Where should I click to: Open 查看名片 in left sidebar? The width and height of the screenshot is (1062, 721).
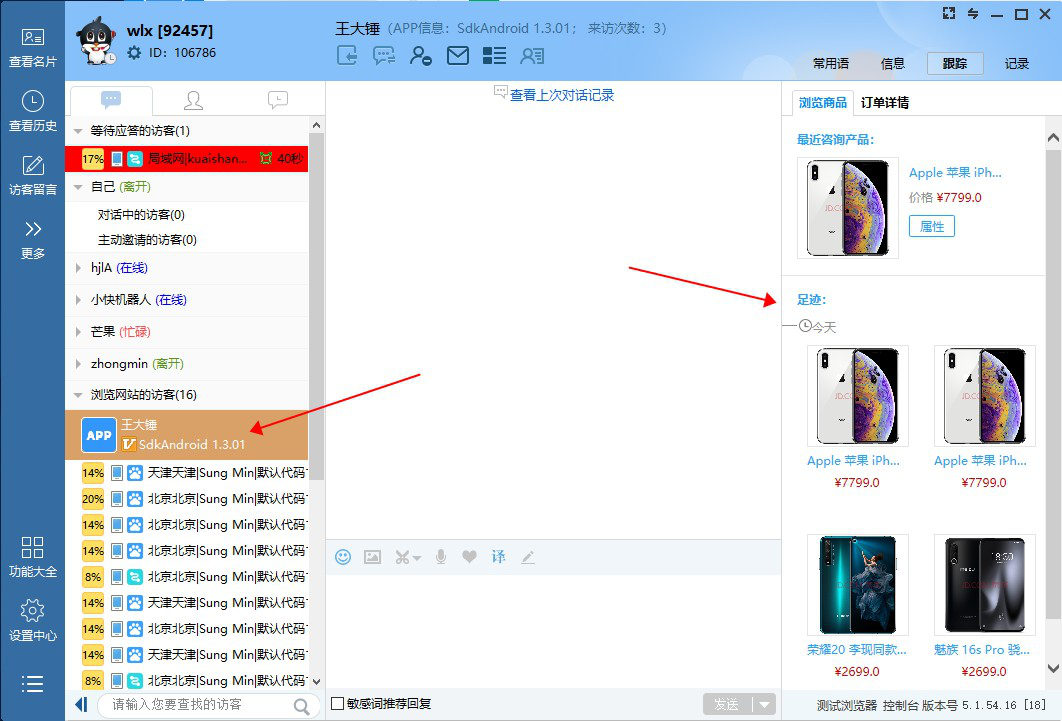click(33, 47)
